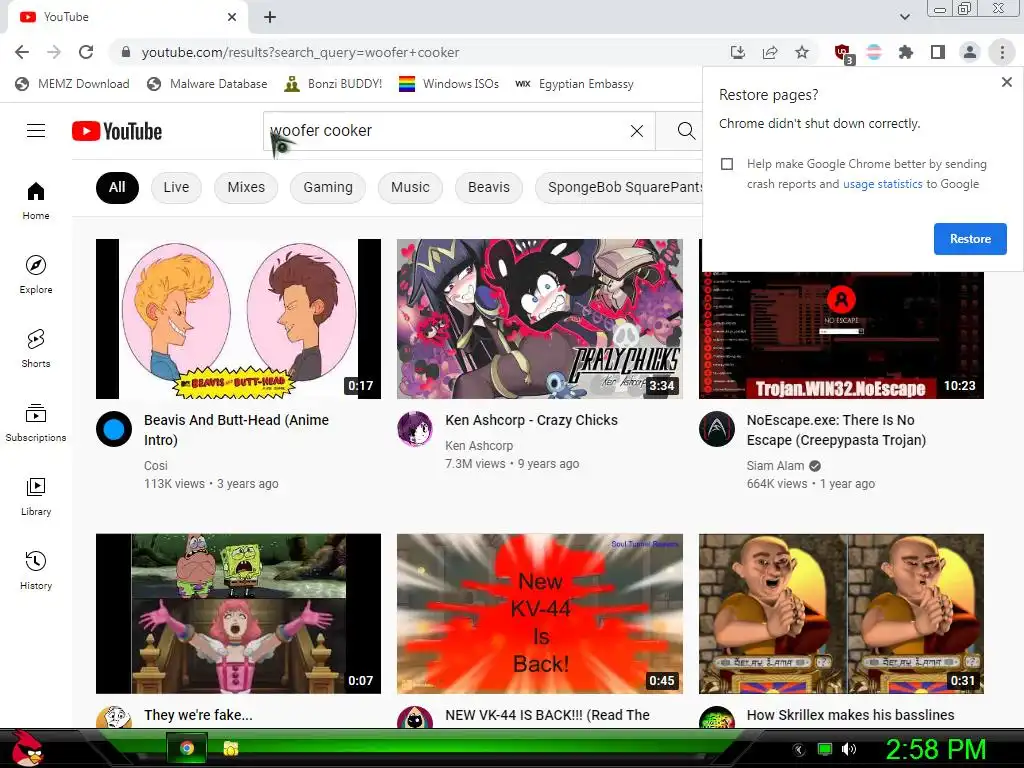
Task: Open the Chrome three-dot menu
Action: [1002, 52]
